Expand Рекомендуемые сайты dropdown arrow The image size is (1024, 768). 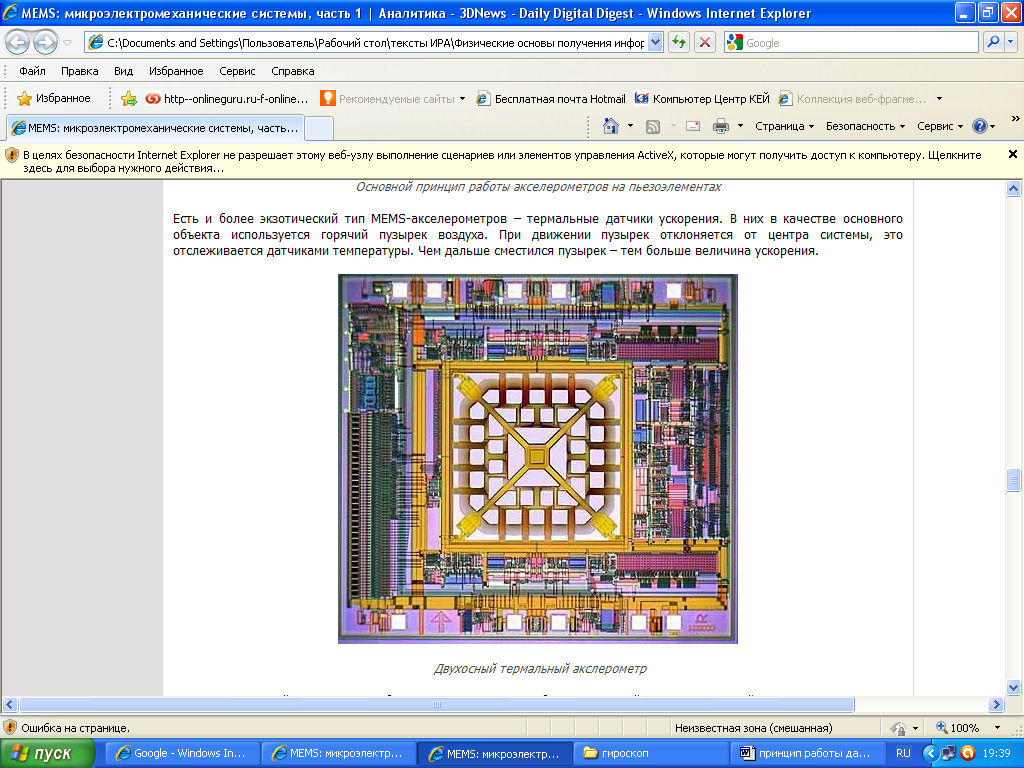click(462, 99)
